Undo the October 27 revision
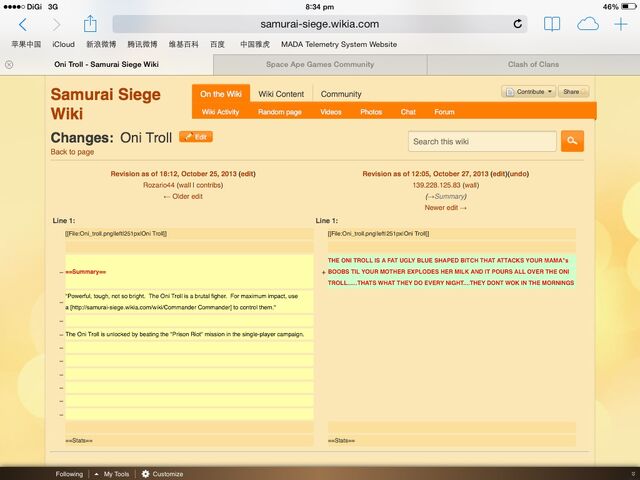The image size is (640, 480). pos(518,173)
